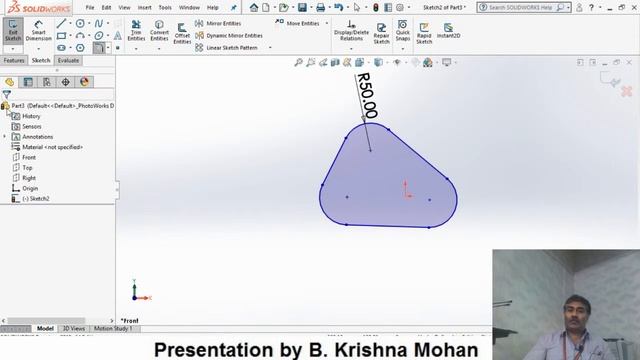
Task: Click Zoom to Fit in view toolbar
Action: coord(299,62)
